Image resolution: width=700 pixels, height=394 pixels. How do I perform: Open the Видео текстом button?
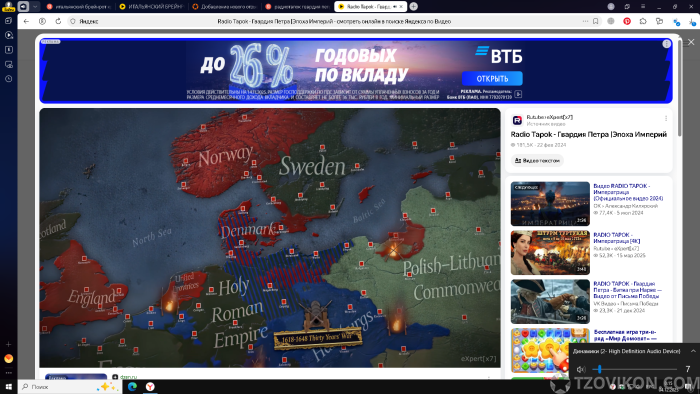[x=537, y=161]
